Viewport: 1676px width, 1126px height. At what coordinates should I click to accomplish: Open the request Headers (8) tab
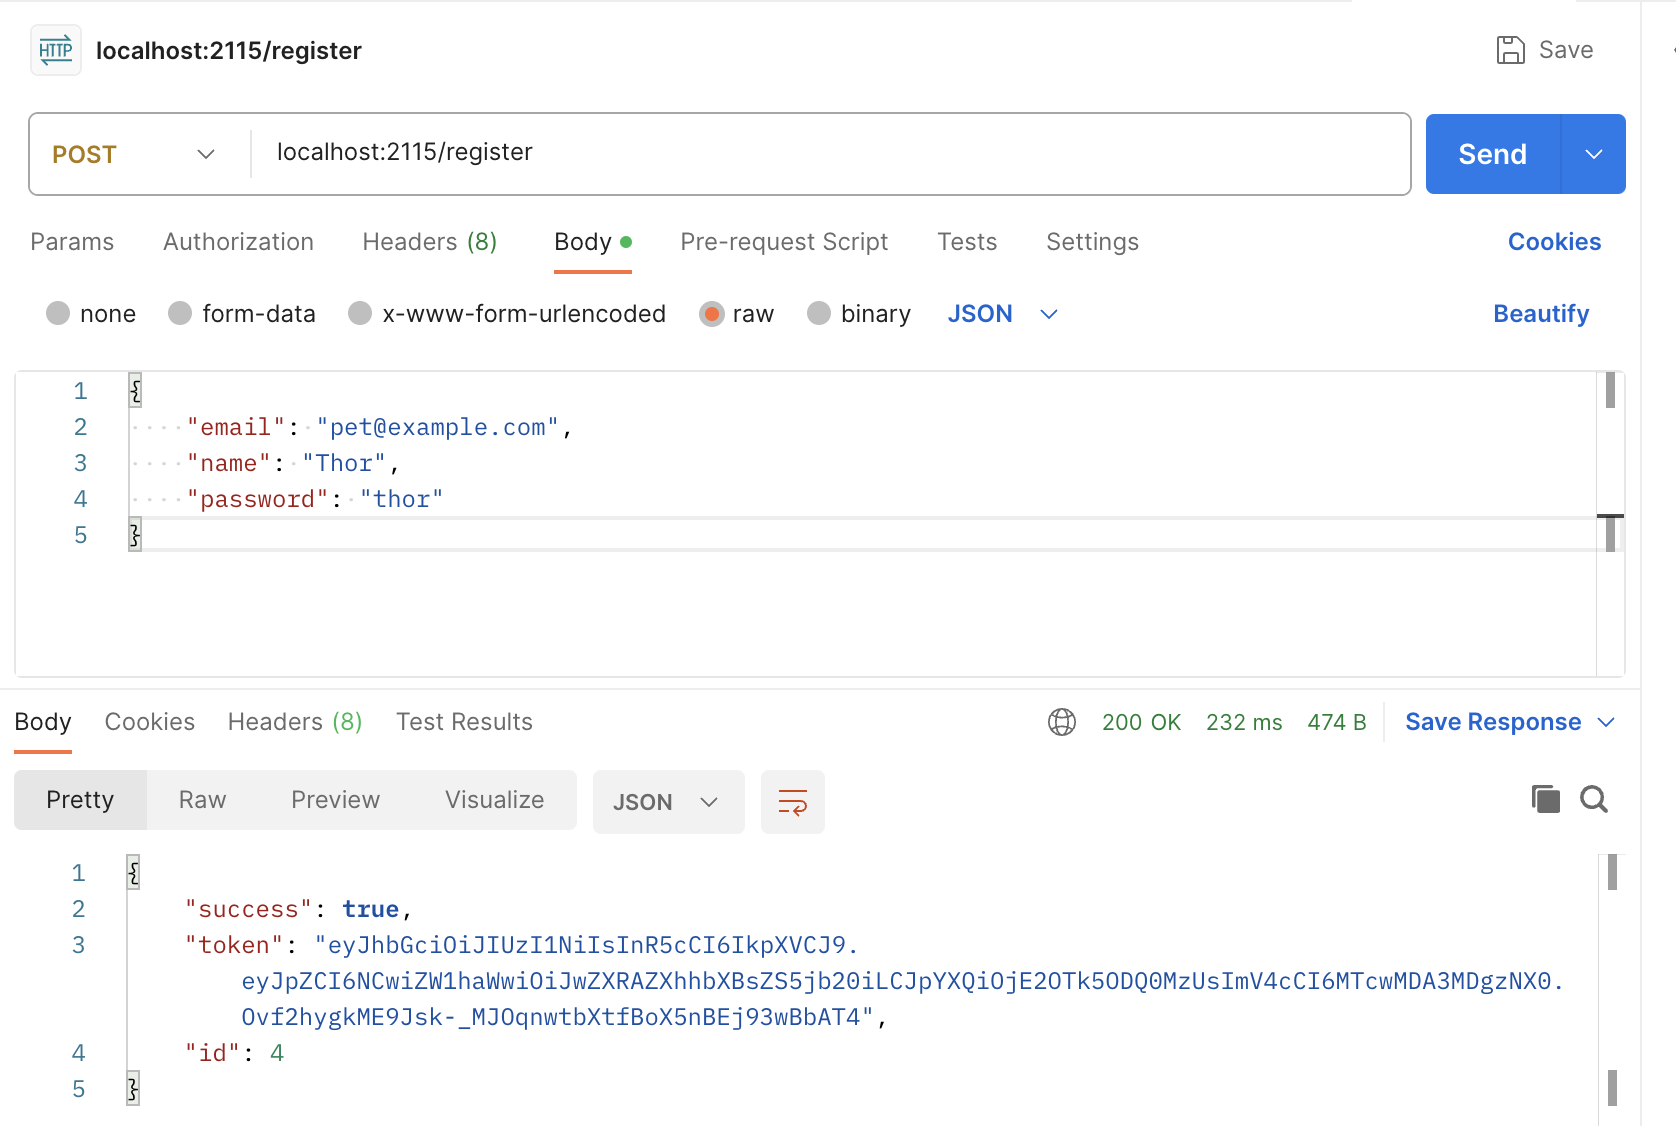pos(429,242)
